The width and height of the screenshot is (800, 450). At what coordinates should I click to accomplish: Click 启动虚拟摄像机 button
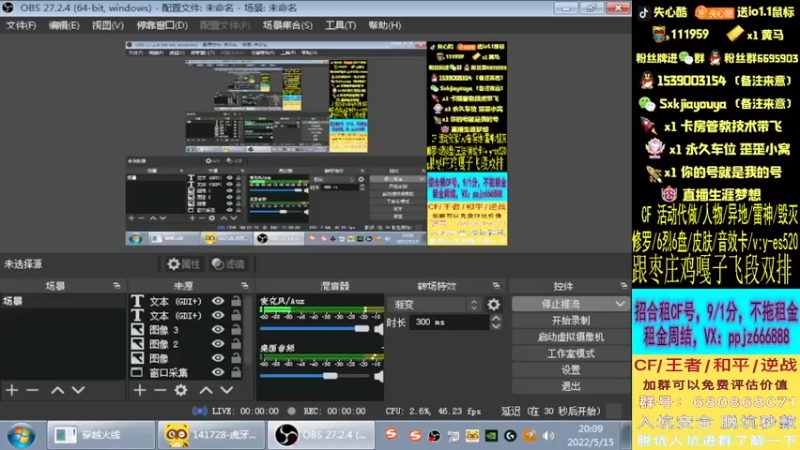click(x=571, y=337)
